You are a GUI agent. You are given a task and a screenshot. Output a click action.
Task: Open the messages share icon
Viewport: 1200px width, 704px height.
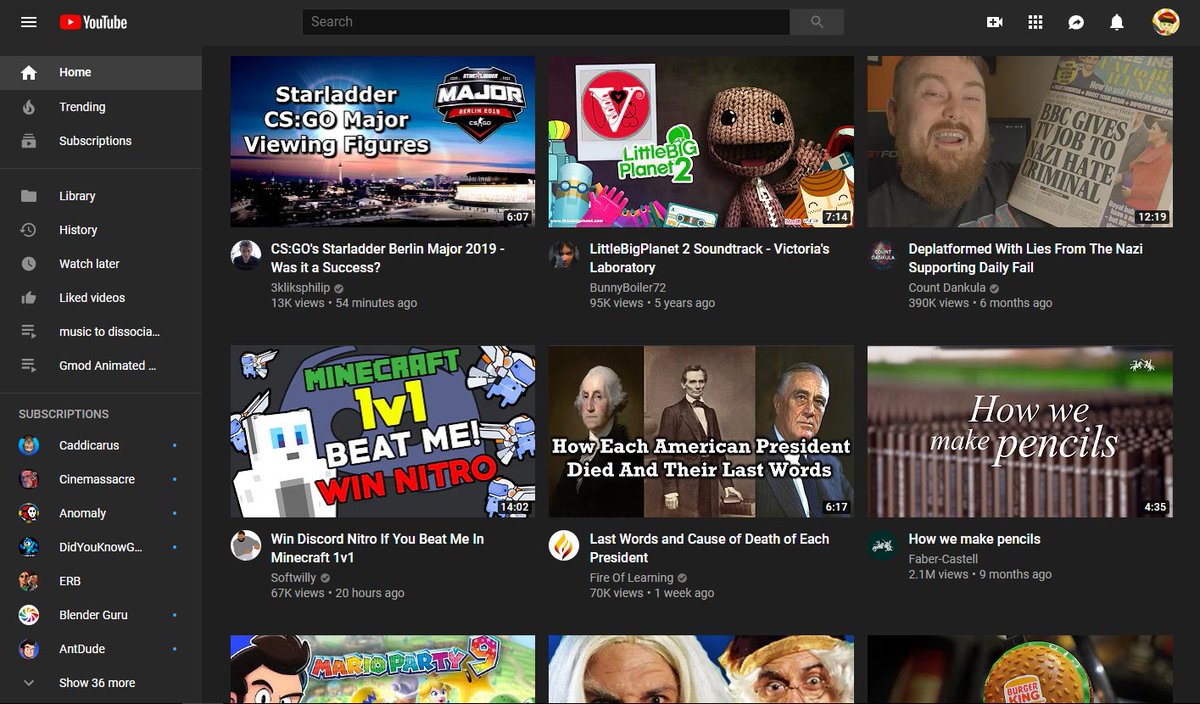coord(1076,22)
